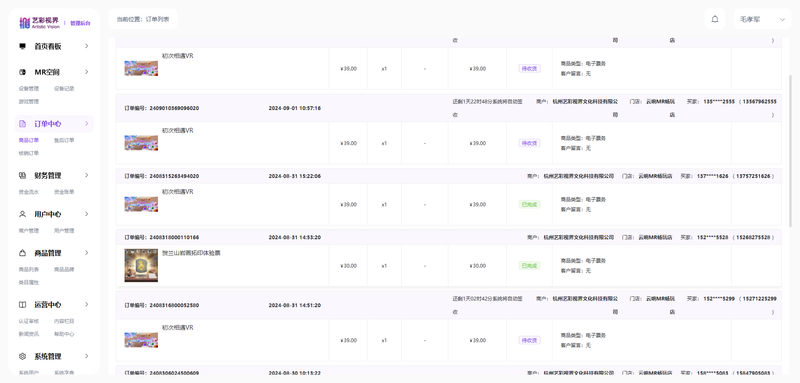Click timestamp 2024-08-31 14:53:20

pyautogui.click(x=295, y=237)
